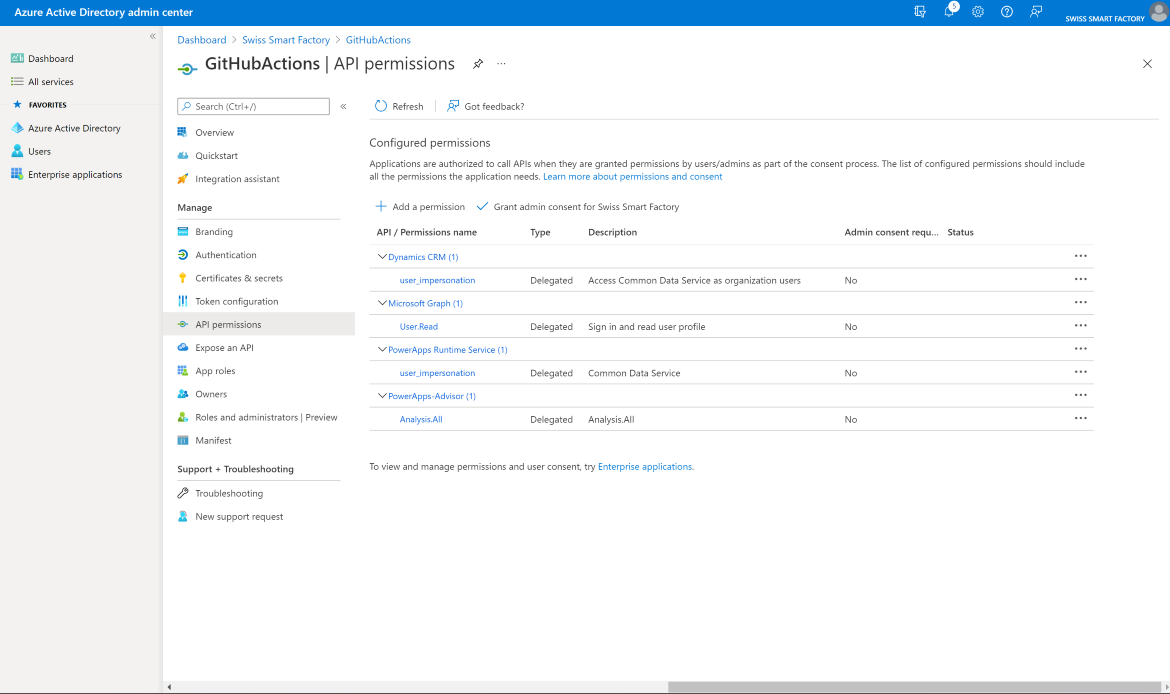
Task: Open Learn more about permissions and consent
Action: [633, 177]
